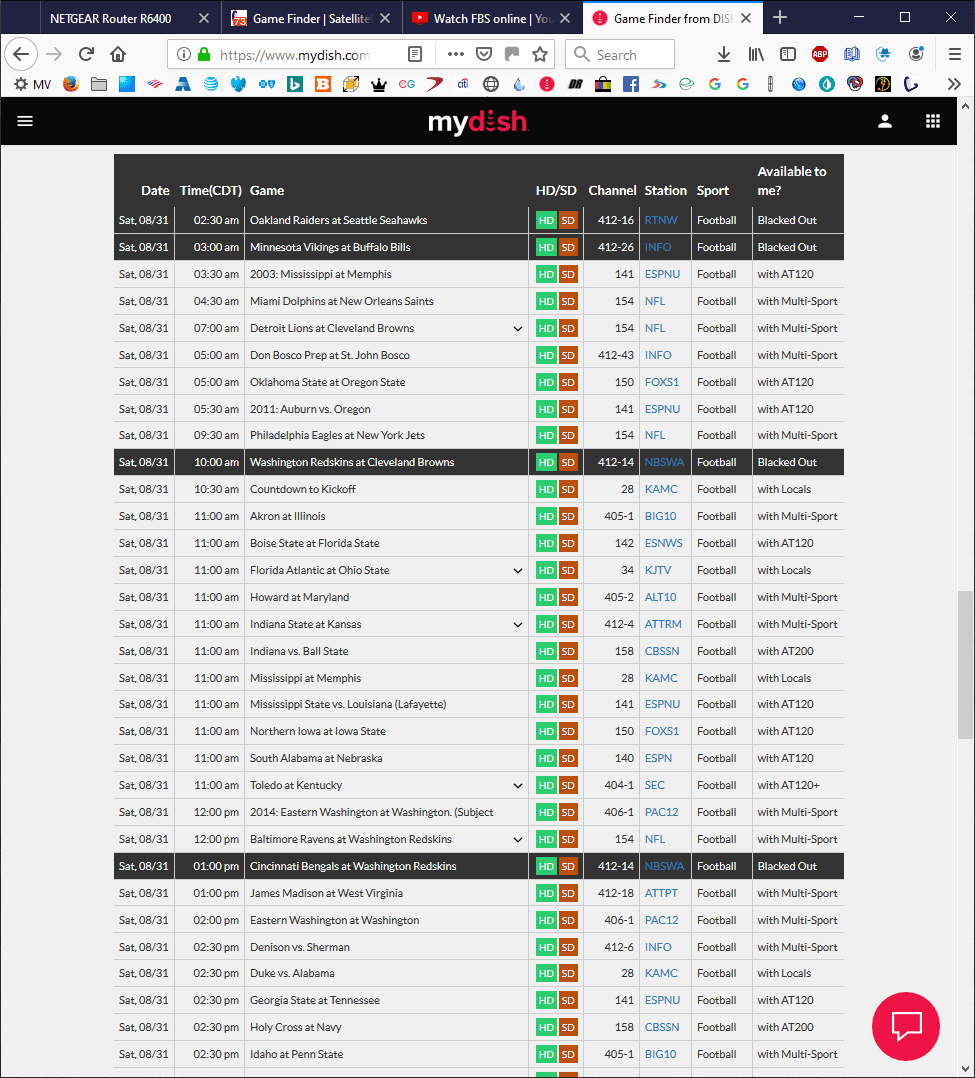This screenshot has height=1078, width=975.
Task: Open a new browser tab
Action: click(x=780, y=18)
